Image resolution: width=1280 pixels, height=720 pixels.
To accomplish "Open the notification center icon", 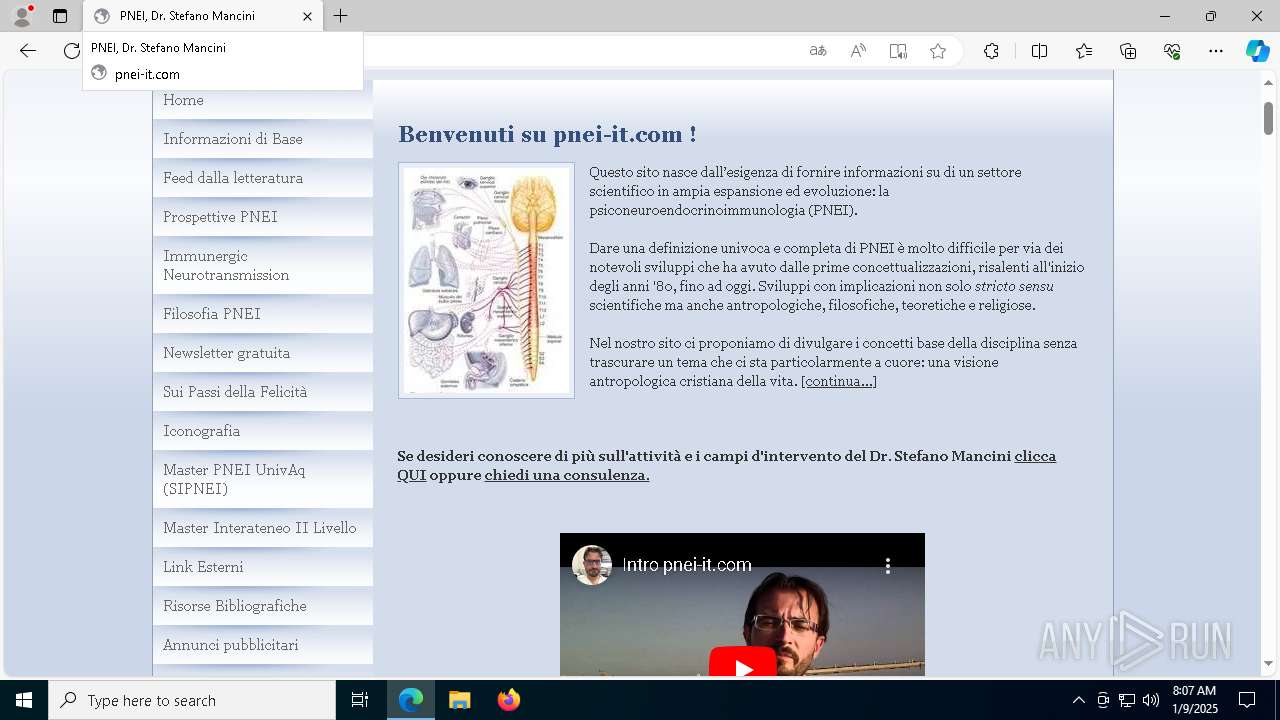I will click(1247, 700).
